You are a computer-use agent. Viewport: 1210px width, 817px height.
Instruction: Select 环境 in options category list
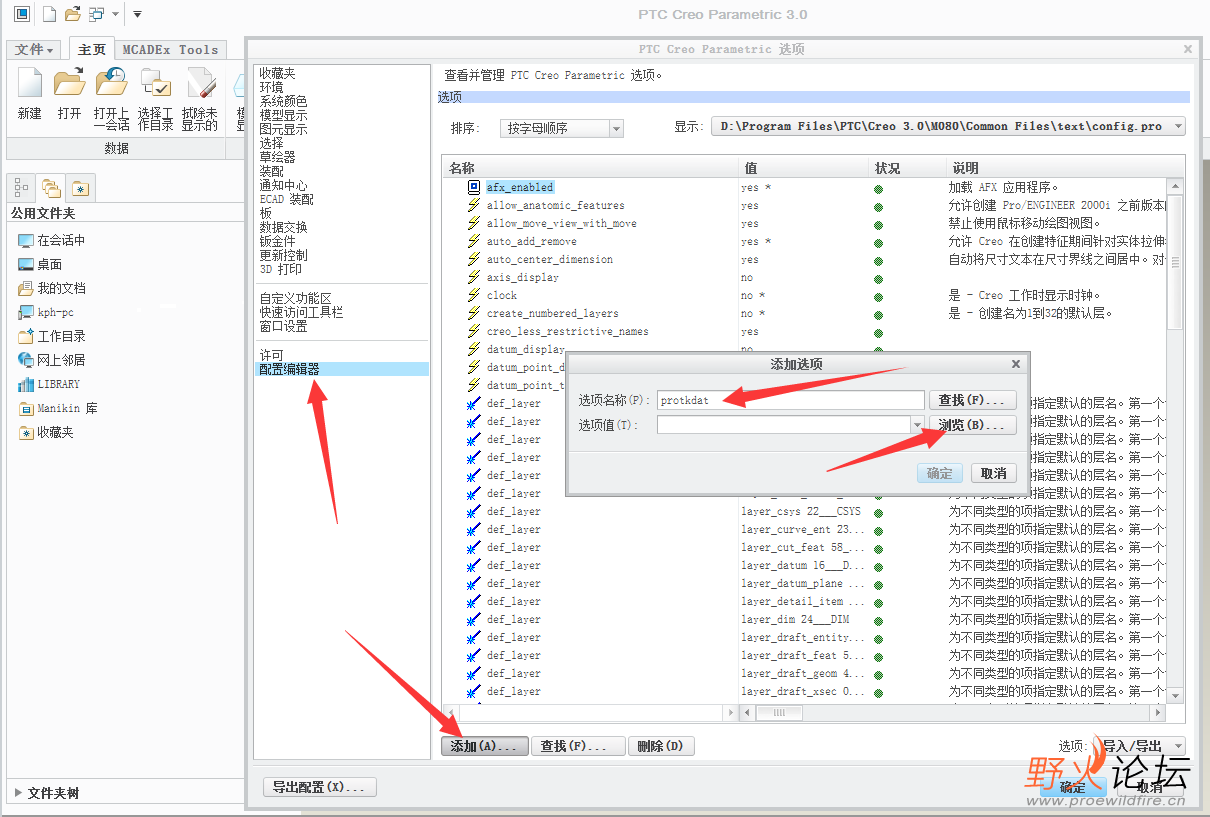tap(271, 88)
